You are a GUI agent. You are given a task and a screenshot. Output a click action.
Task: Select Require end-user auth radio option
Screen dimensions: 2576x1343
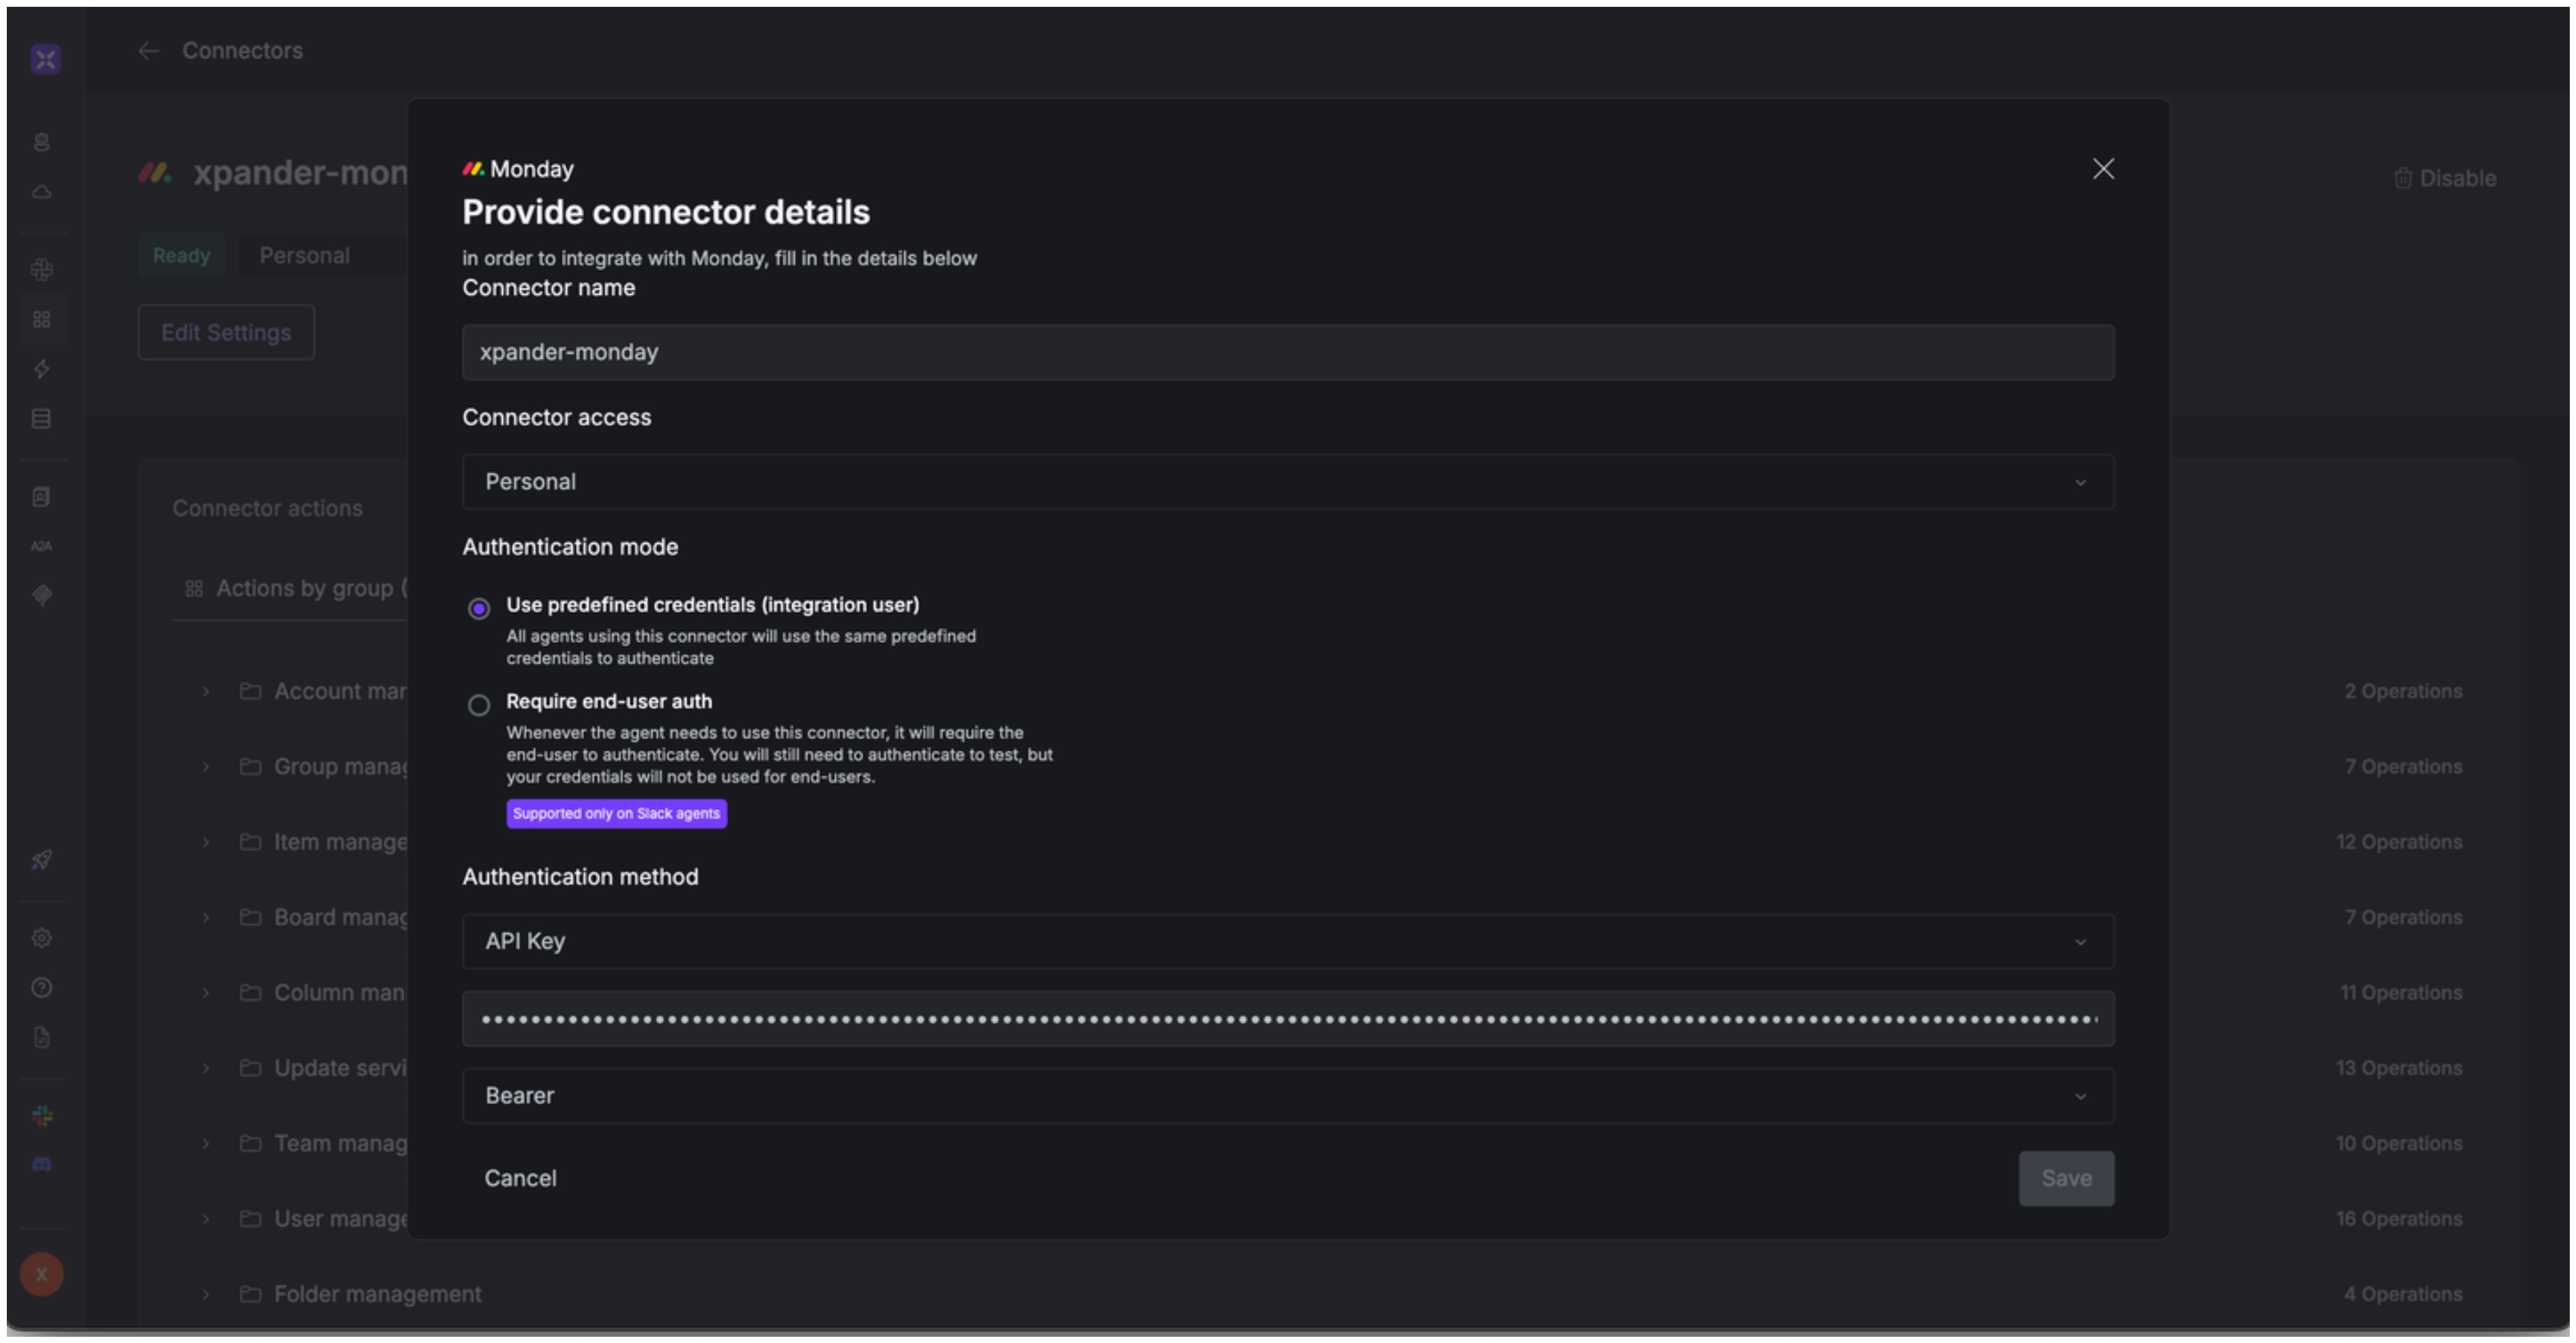coord(479,705)
